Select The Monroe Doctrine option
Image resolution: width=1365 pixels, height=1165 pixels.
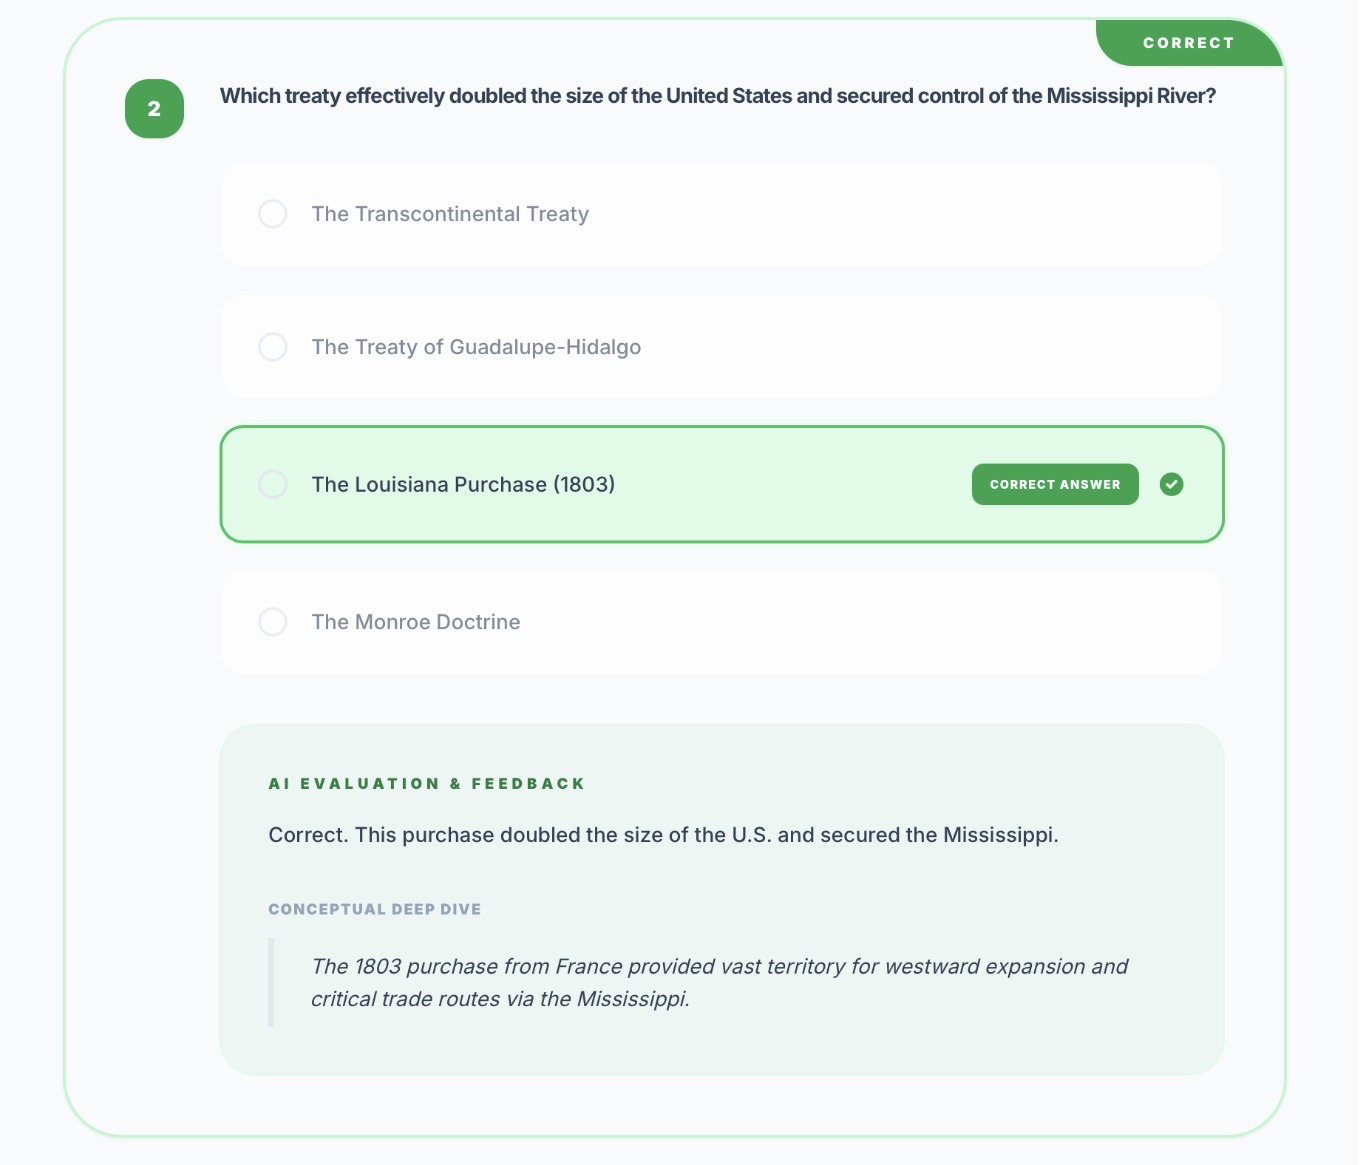click(x=415, y=621)
